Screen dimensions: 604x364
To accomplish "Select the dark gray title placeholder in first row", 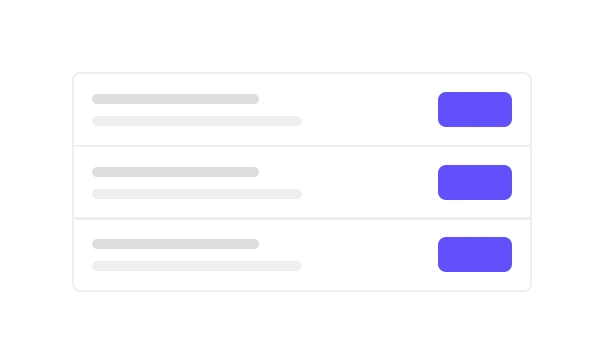I will 175,99.
